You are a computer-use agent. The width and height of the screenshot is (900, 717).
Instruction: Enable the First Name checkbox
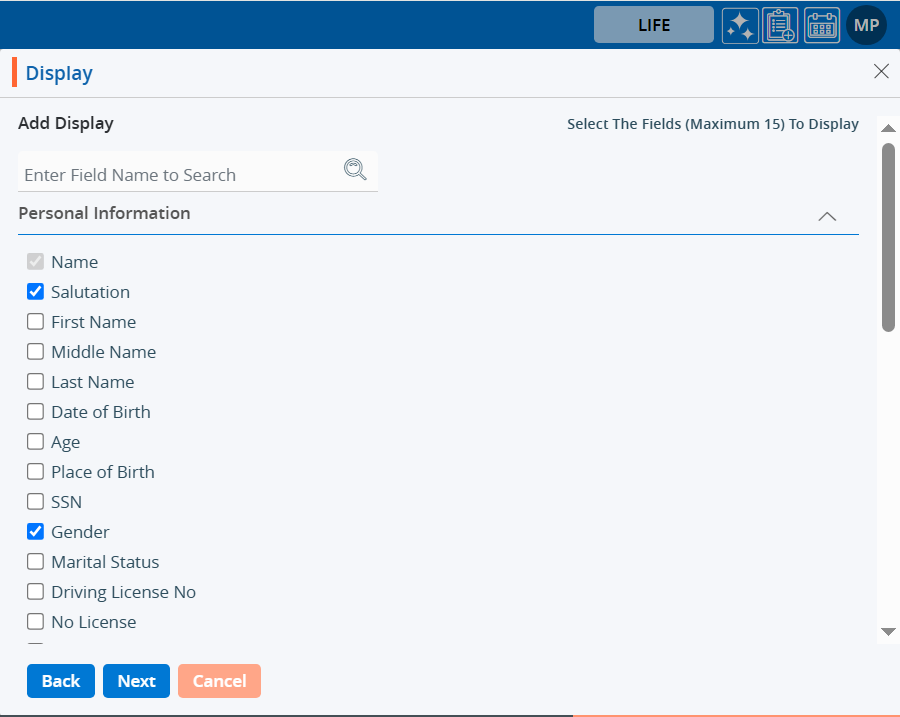[36, 322]
